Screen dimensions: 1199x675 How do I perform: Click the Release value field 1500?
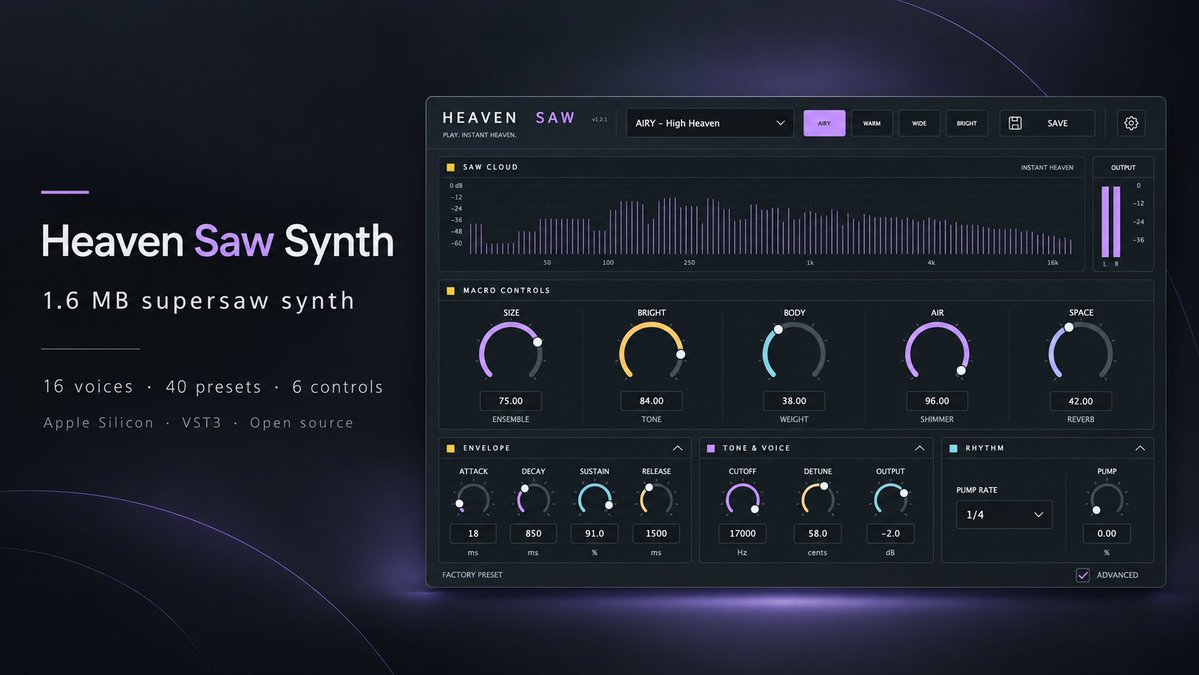(656, 534)
